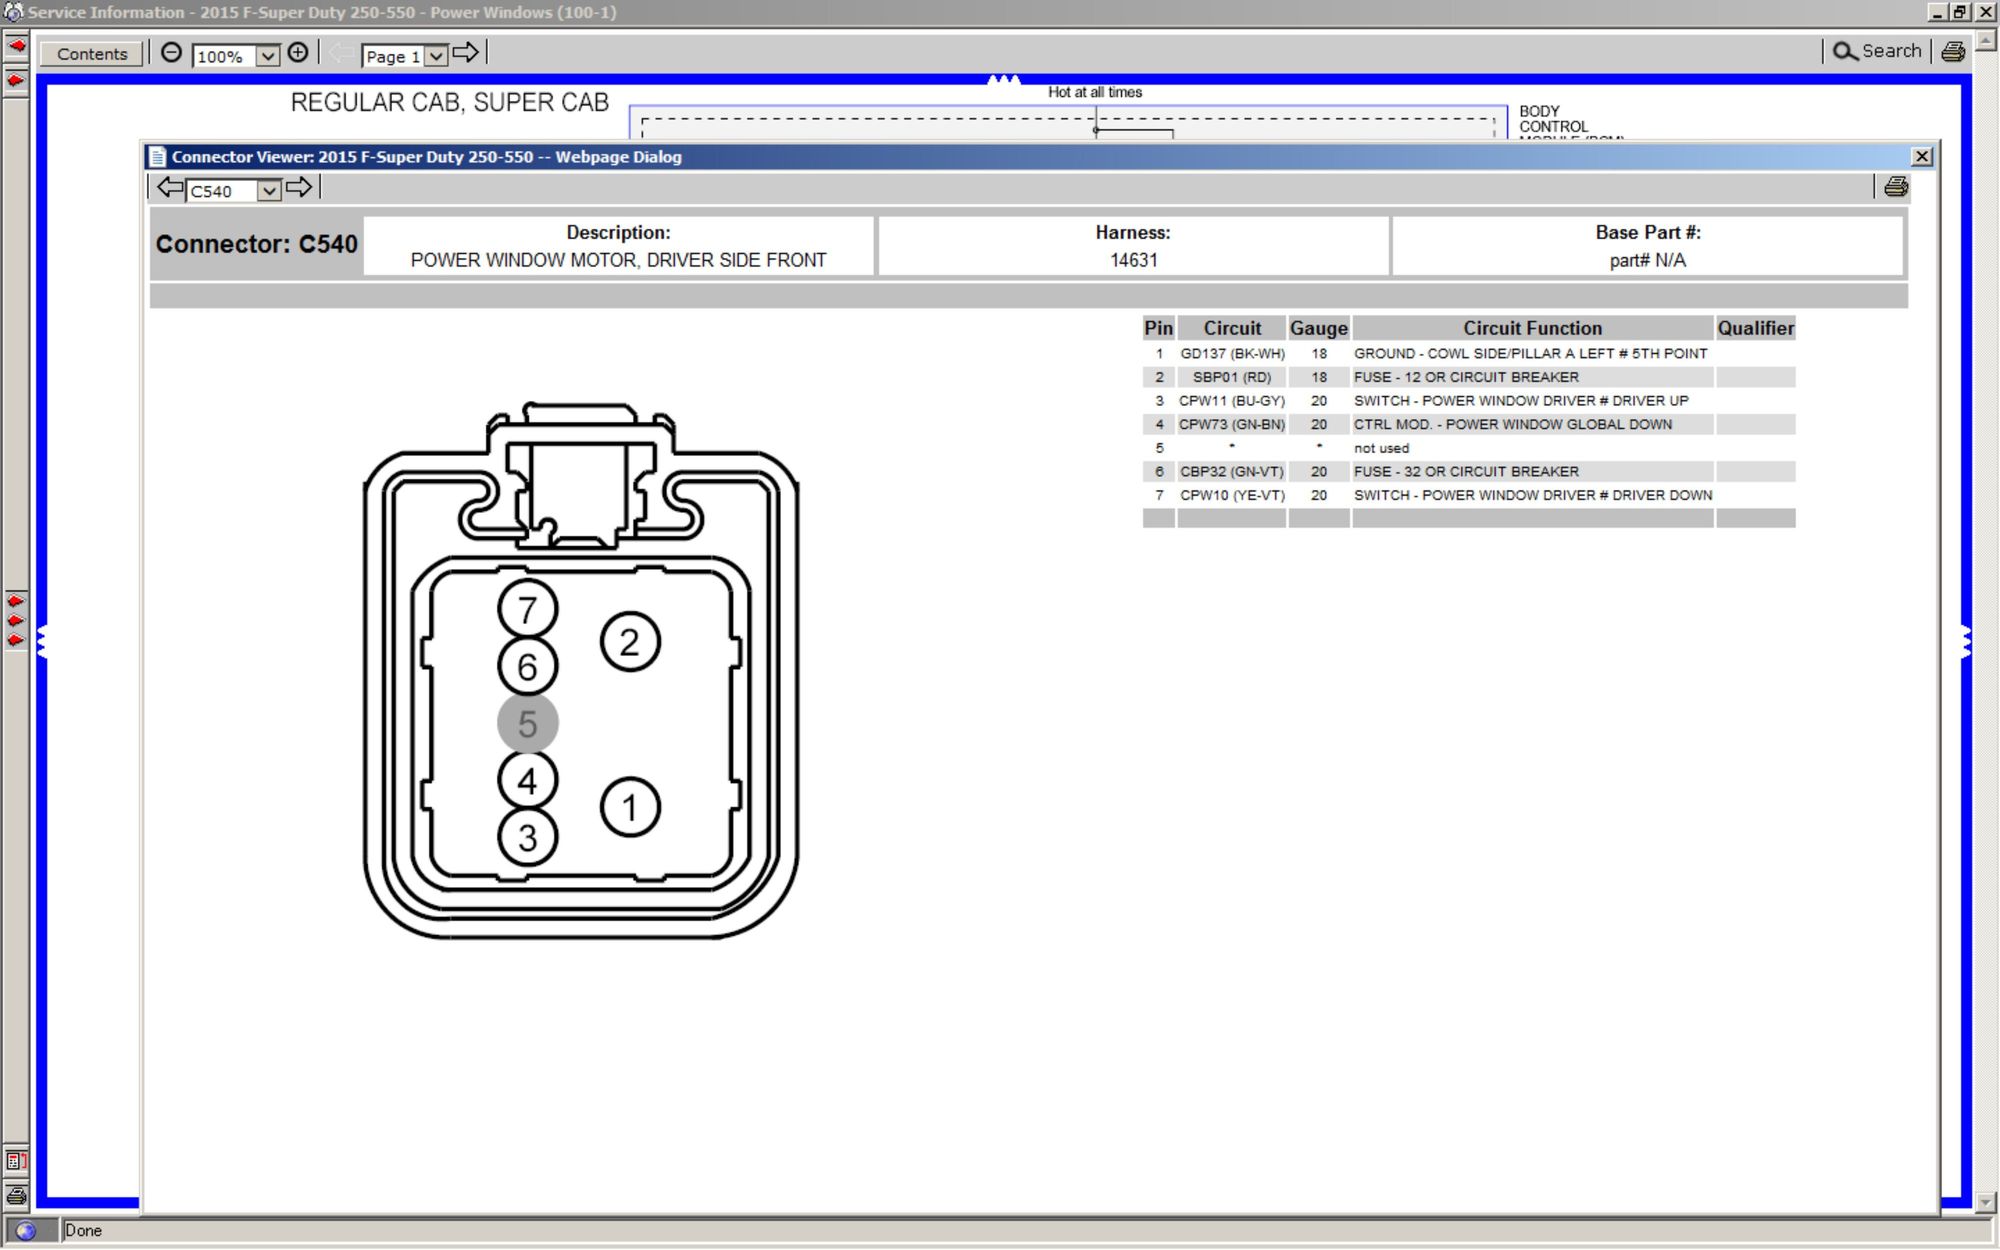Select pin 5 in connector diagram
Viewport: 2000px width, 1250px height.
click(527, 723)
